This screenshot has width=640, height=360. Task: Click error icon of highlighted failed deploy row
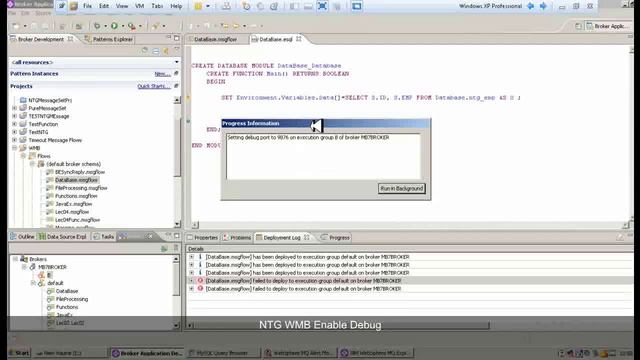(x=200, y=281)
